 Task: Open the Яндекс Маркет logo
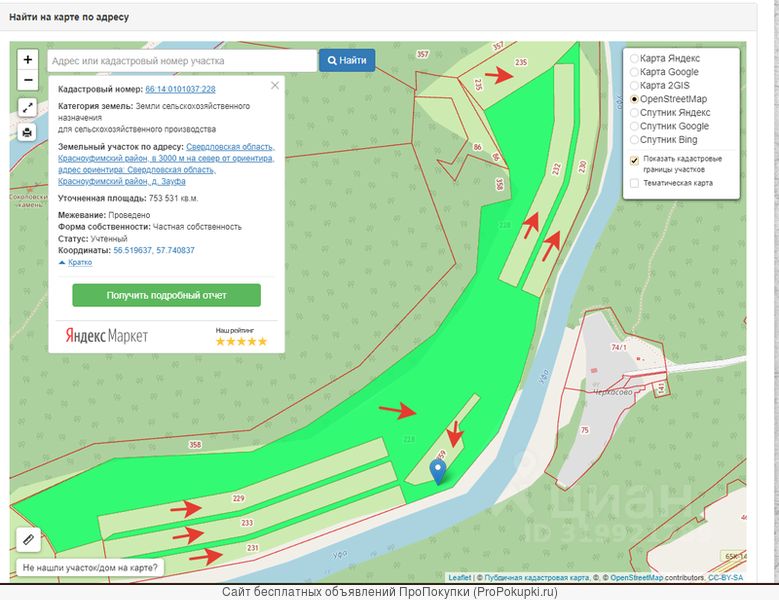coord(106,336)
